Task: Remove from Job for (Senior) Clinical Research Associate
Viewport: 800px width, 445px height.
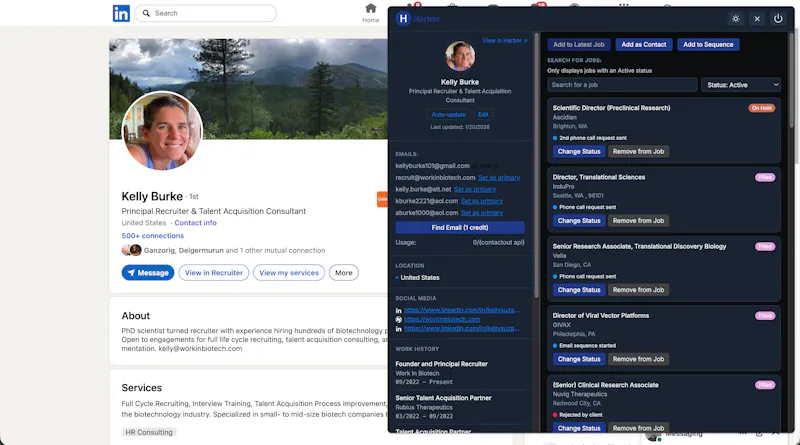Action: click(x=638, y=428)
